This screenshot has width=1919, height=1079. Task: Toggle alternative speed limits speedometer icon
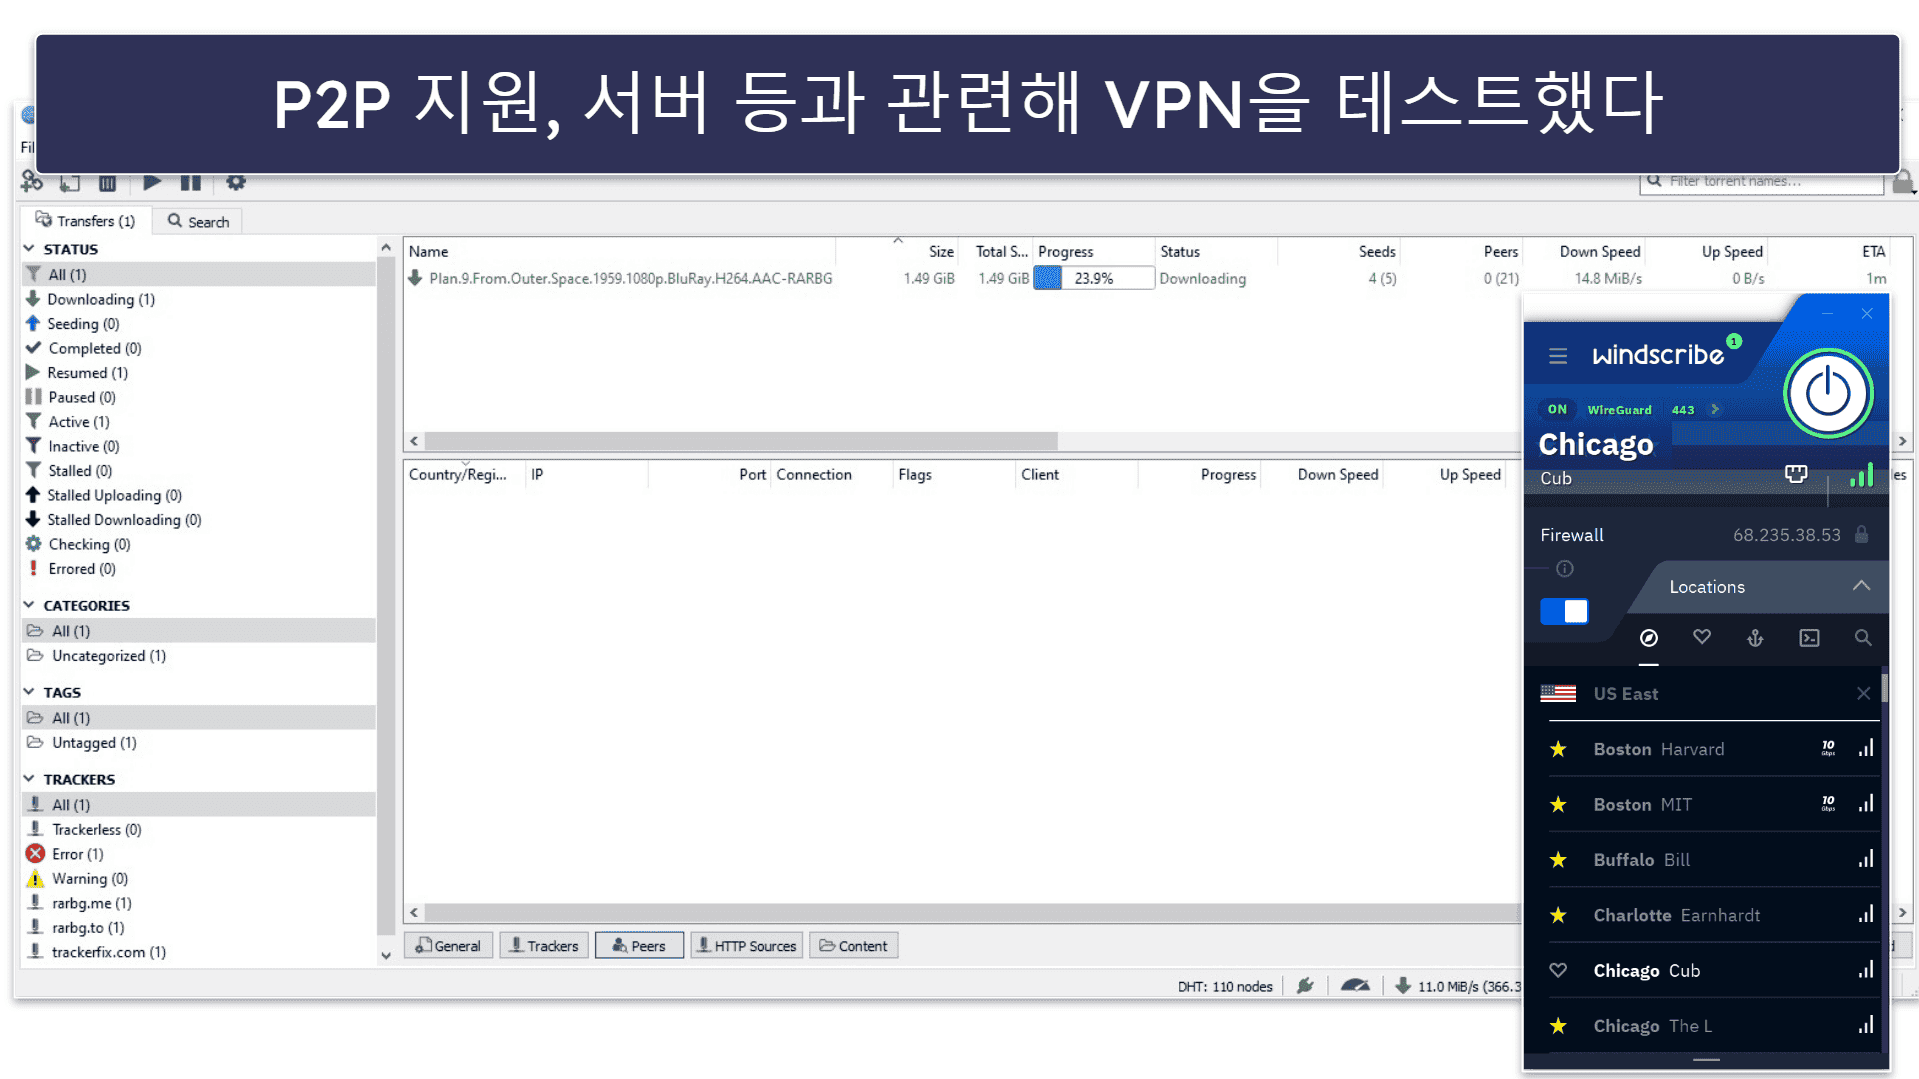tap(1355, 986)
